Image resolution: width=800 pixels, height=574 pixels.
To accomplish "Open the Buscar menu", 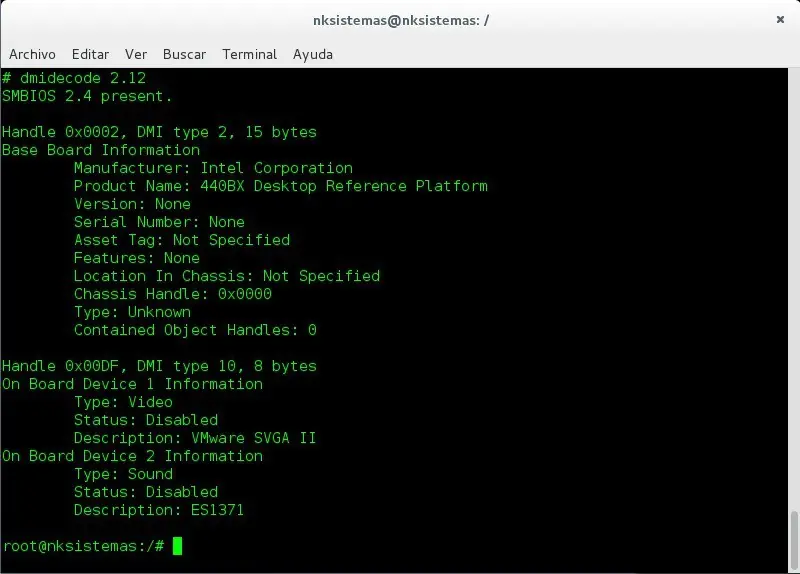I will [184, 54].
